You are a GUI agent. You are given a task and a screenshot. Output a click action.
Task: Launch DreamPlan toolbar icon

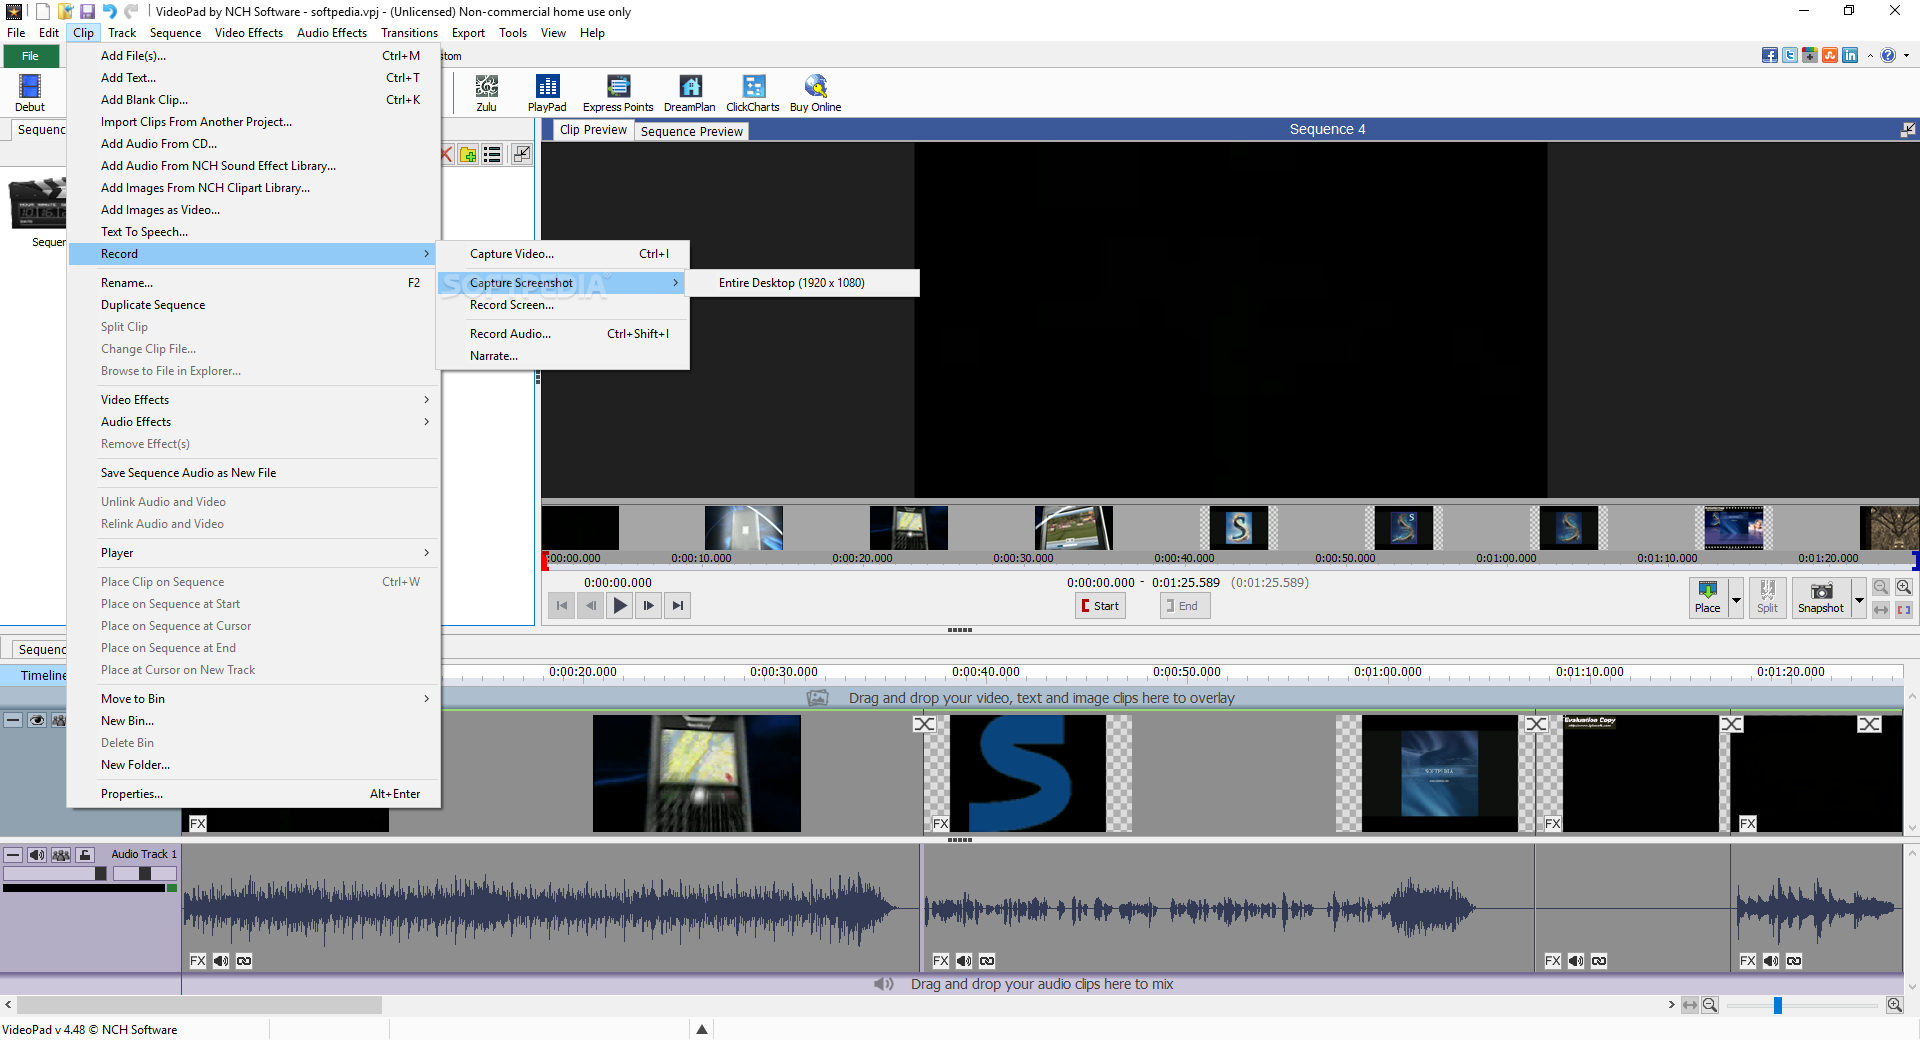tap(690, 93)
